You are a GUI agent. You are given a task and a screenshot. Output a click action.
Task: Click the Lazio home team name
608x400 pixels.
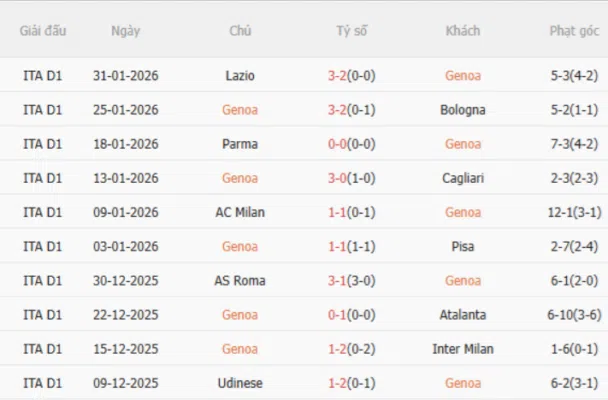[240, 76]
